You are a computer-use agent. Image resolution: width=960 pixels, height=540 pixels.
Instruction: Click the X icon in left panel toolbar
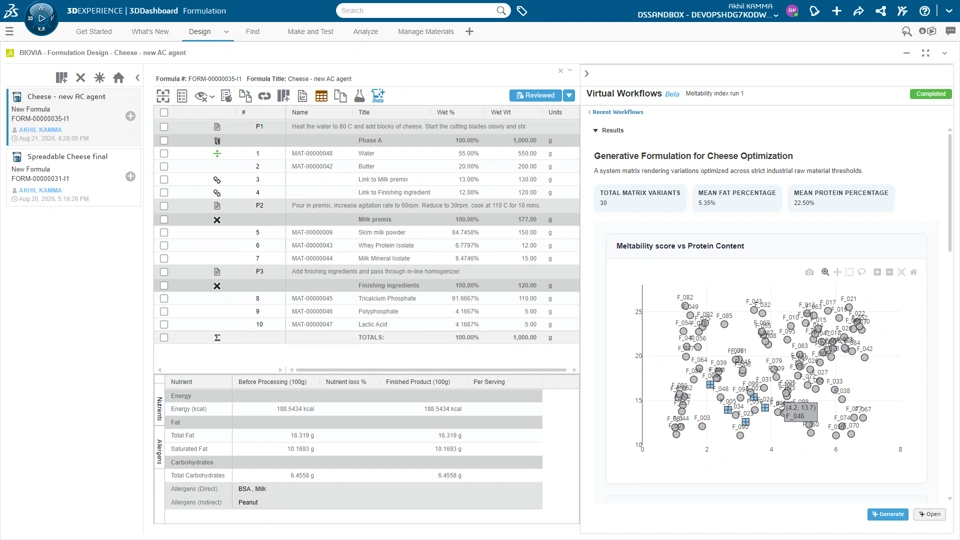[80, 78]
